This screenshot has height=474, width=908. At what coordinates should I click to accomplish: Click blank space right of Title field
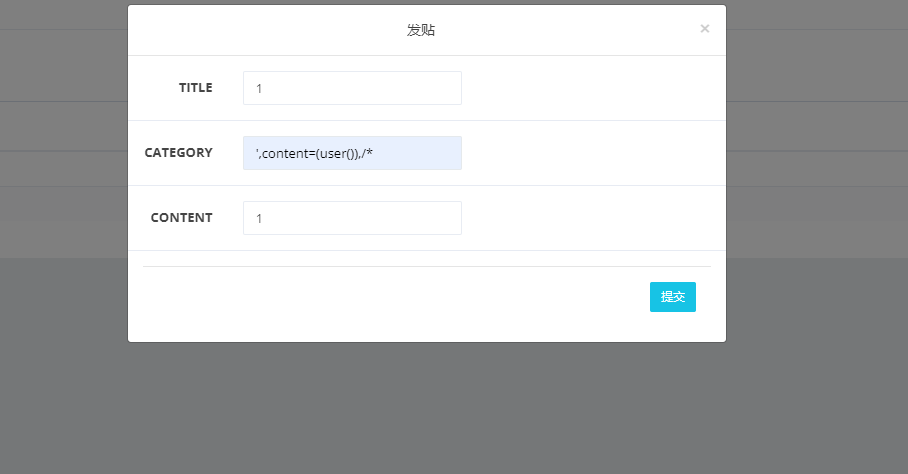pyautogui.click(x=590, y=88)
